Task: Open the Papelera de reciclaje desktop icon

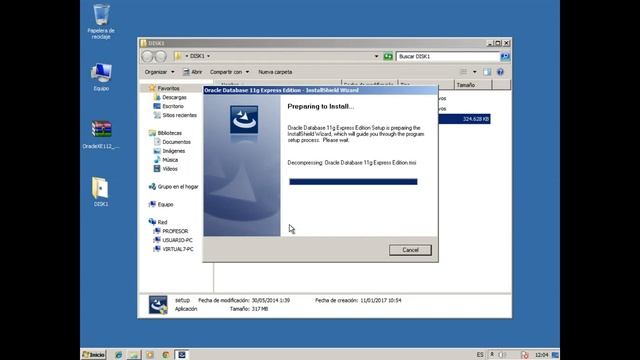Action: (101, 21)
